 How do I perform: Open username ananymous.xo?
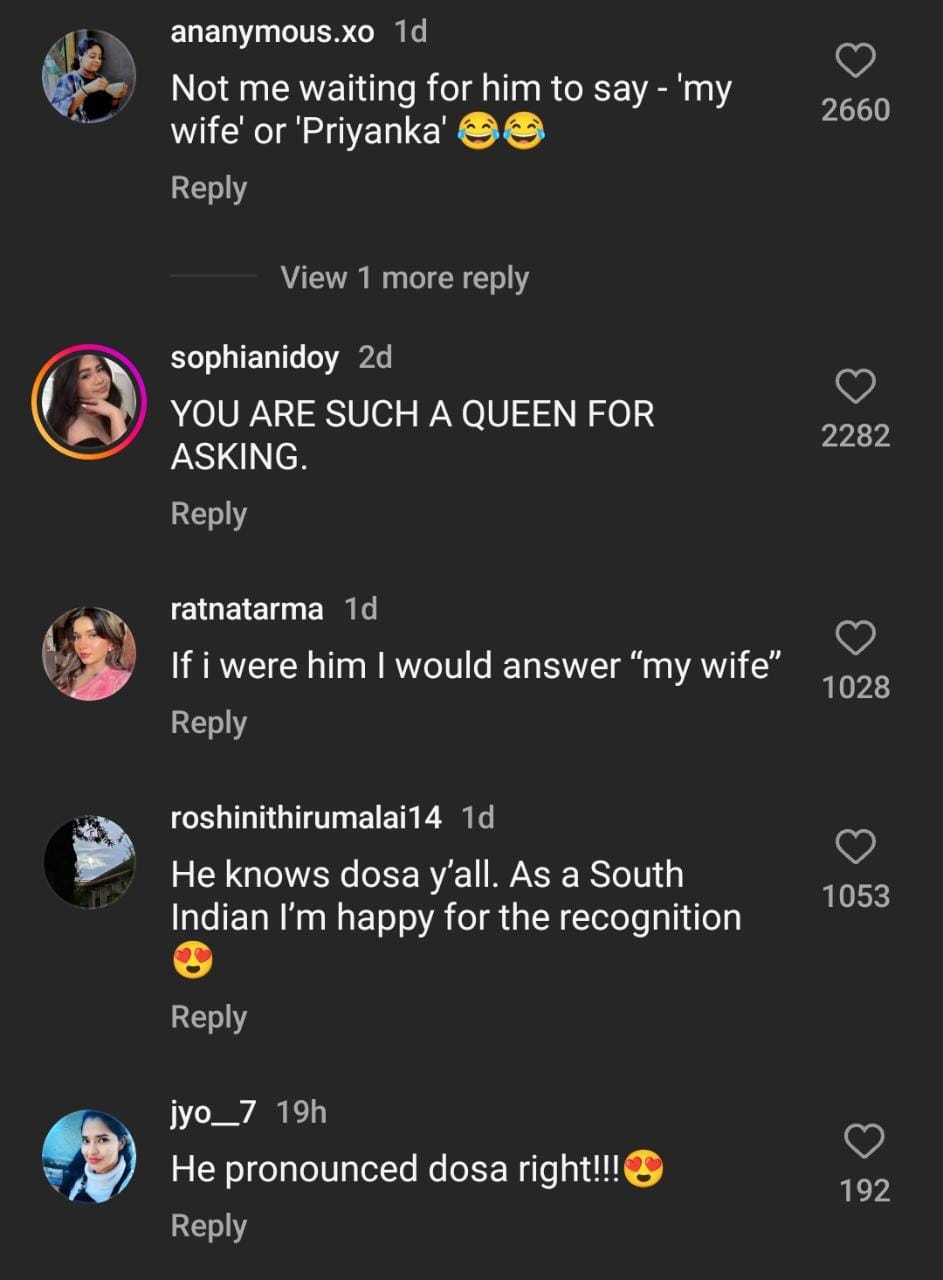(x=272, y=32)
